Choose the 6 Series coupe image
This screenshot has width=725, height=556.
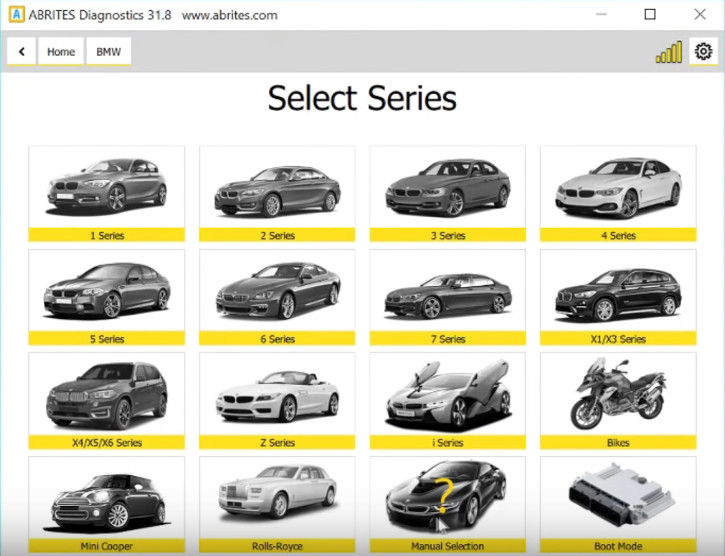pos(277,290)
